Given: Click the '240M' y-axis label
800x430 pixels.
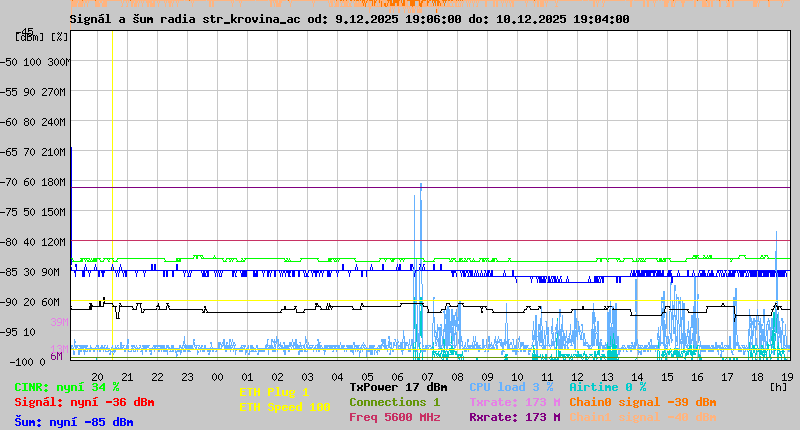Looking at the screenshot, I should point(54,122).
